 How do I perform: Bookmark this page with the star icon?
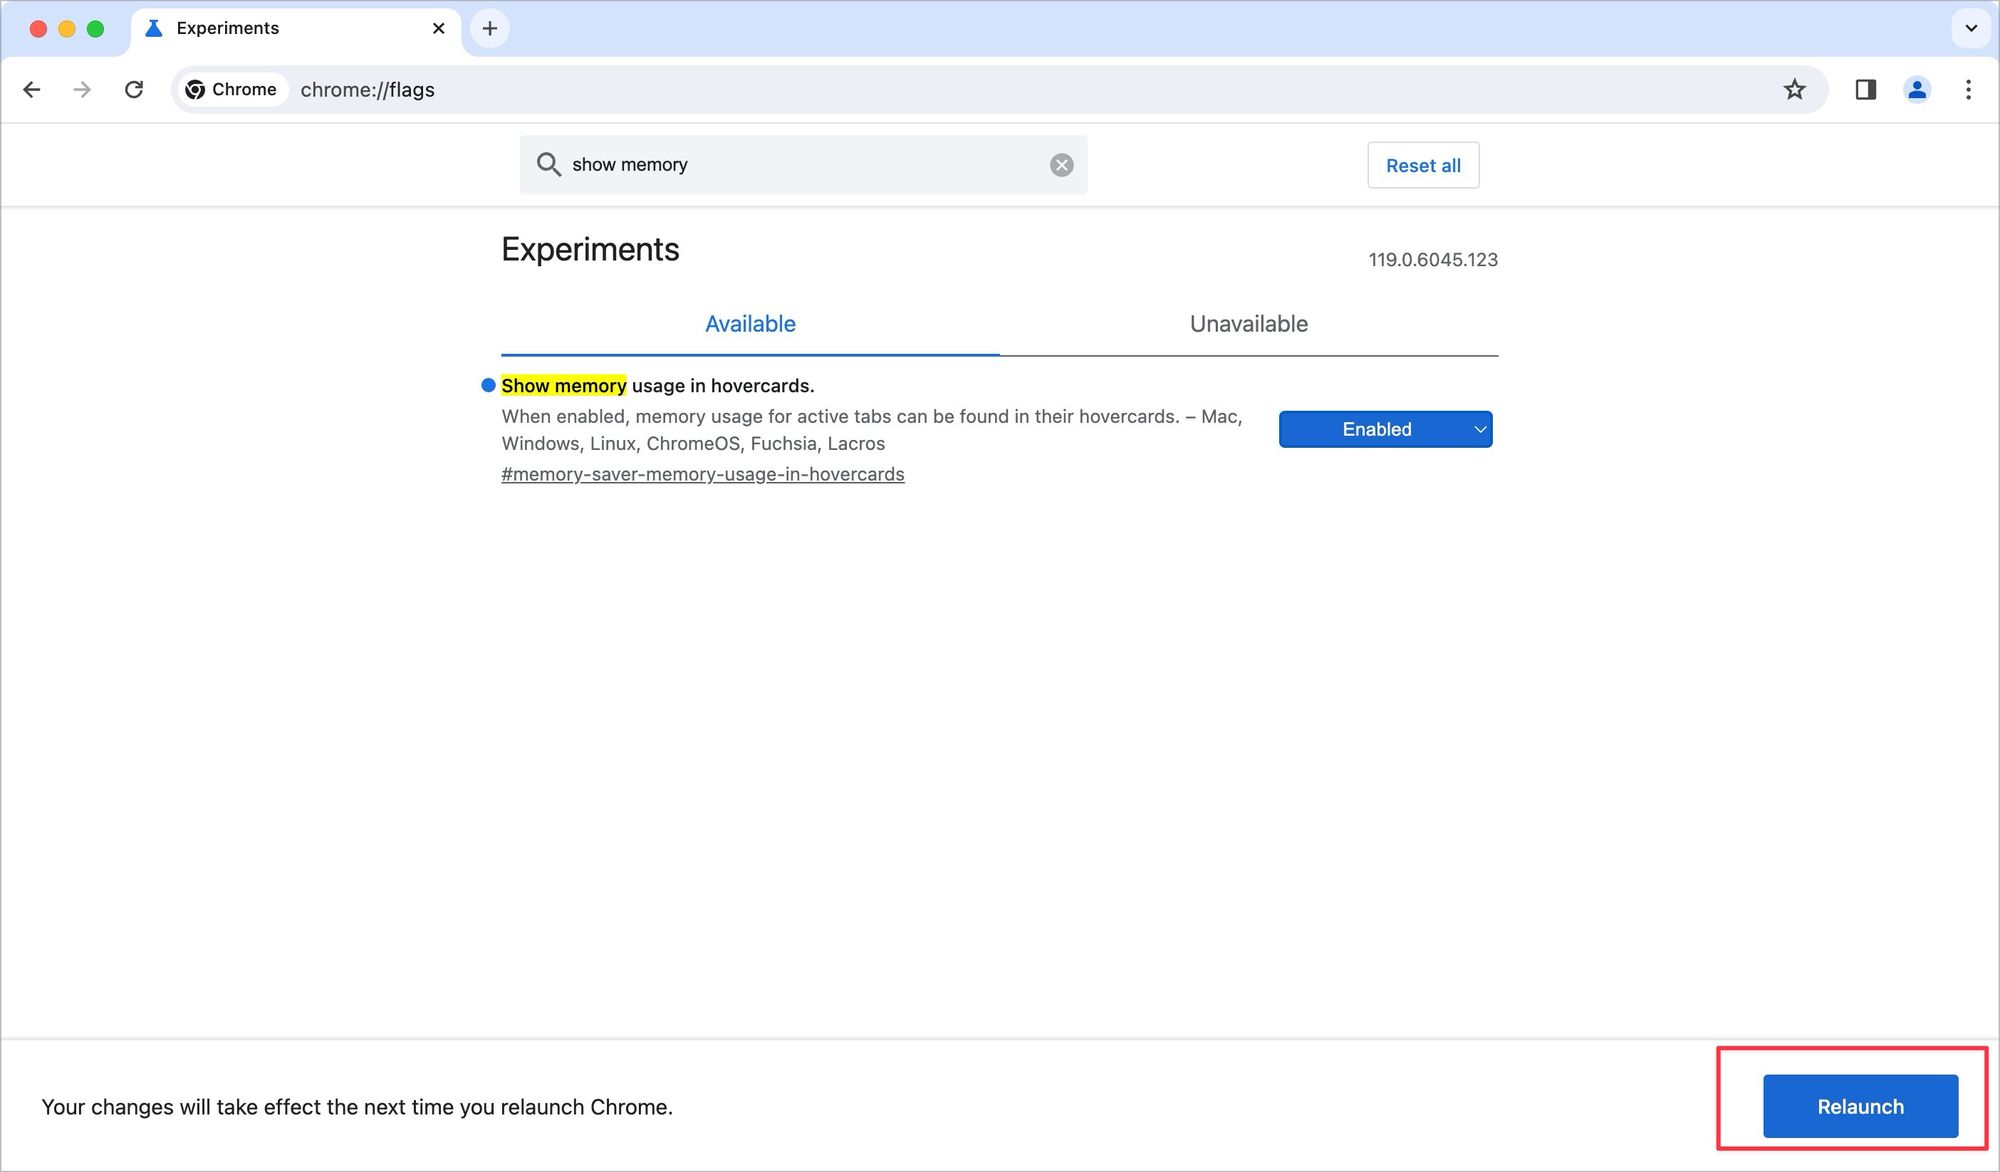[1794, 90]
